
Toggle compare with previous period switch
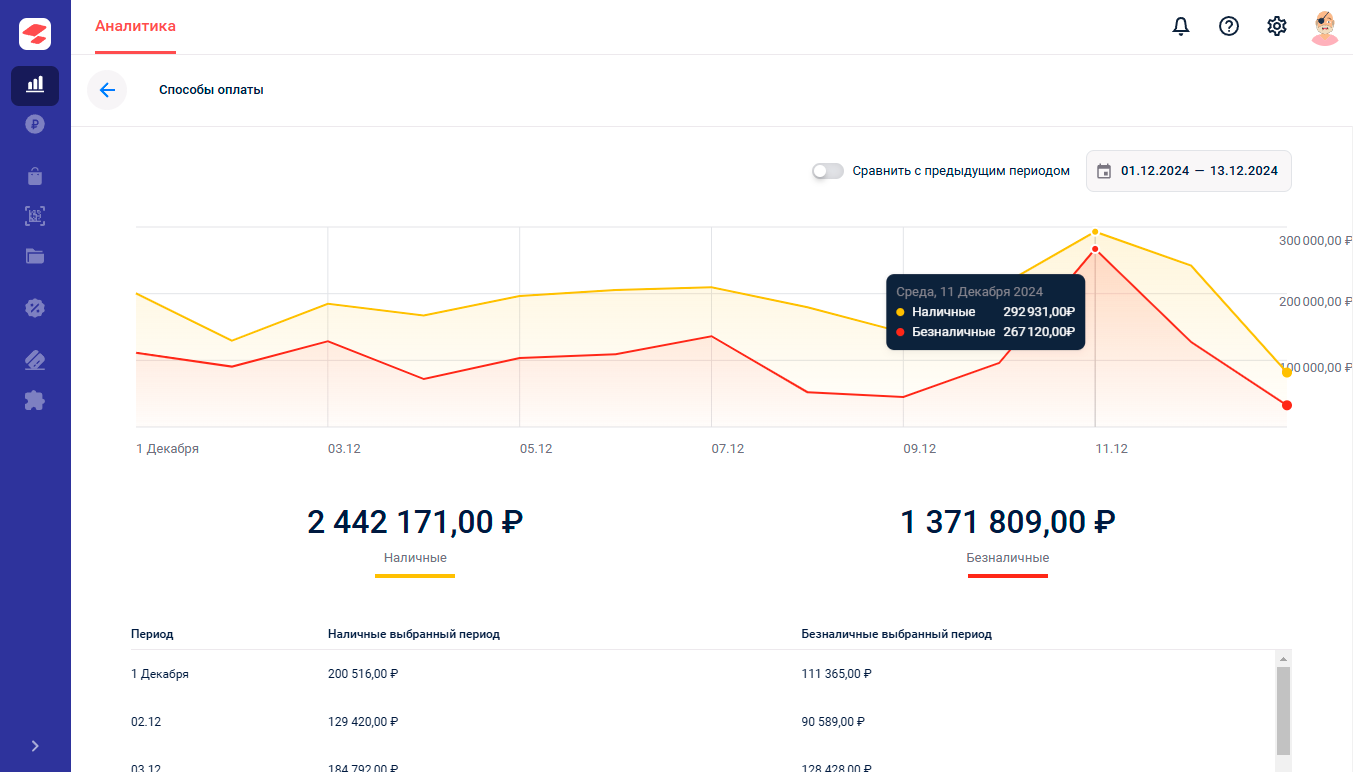[828, 171]
